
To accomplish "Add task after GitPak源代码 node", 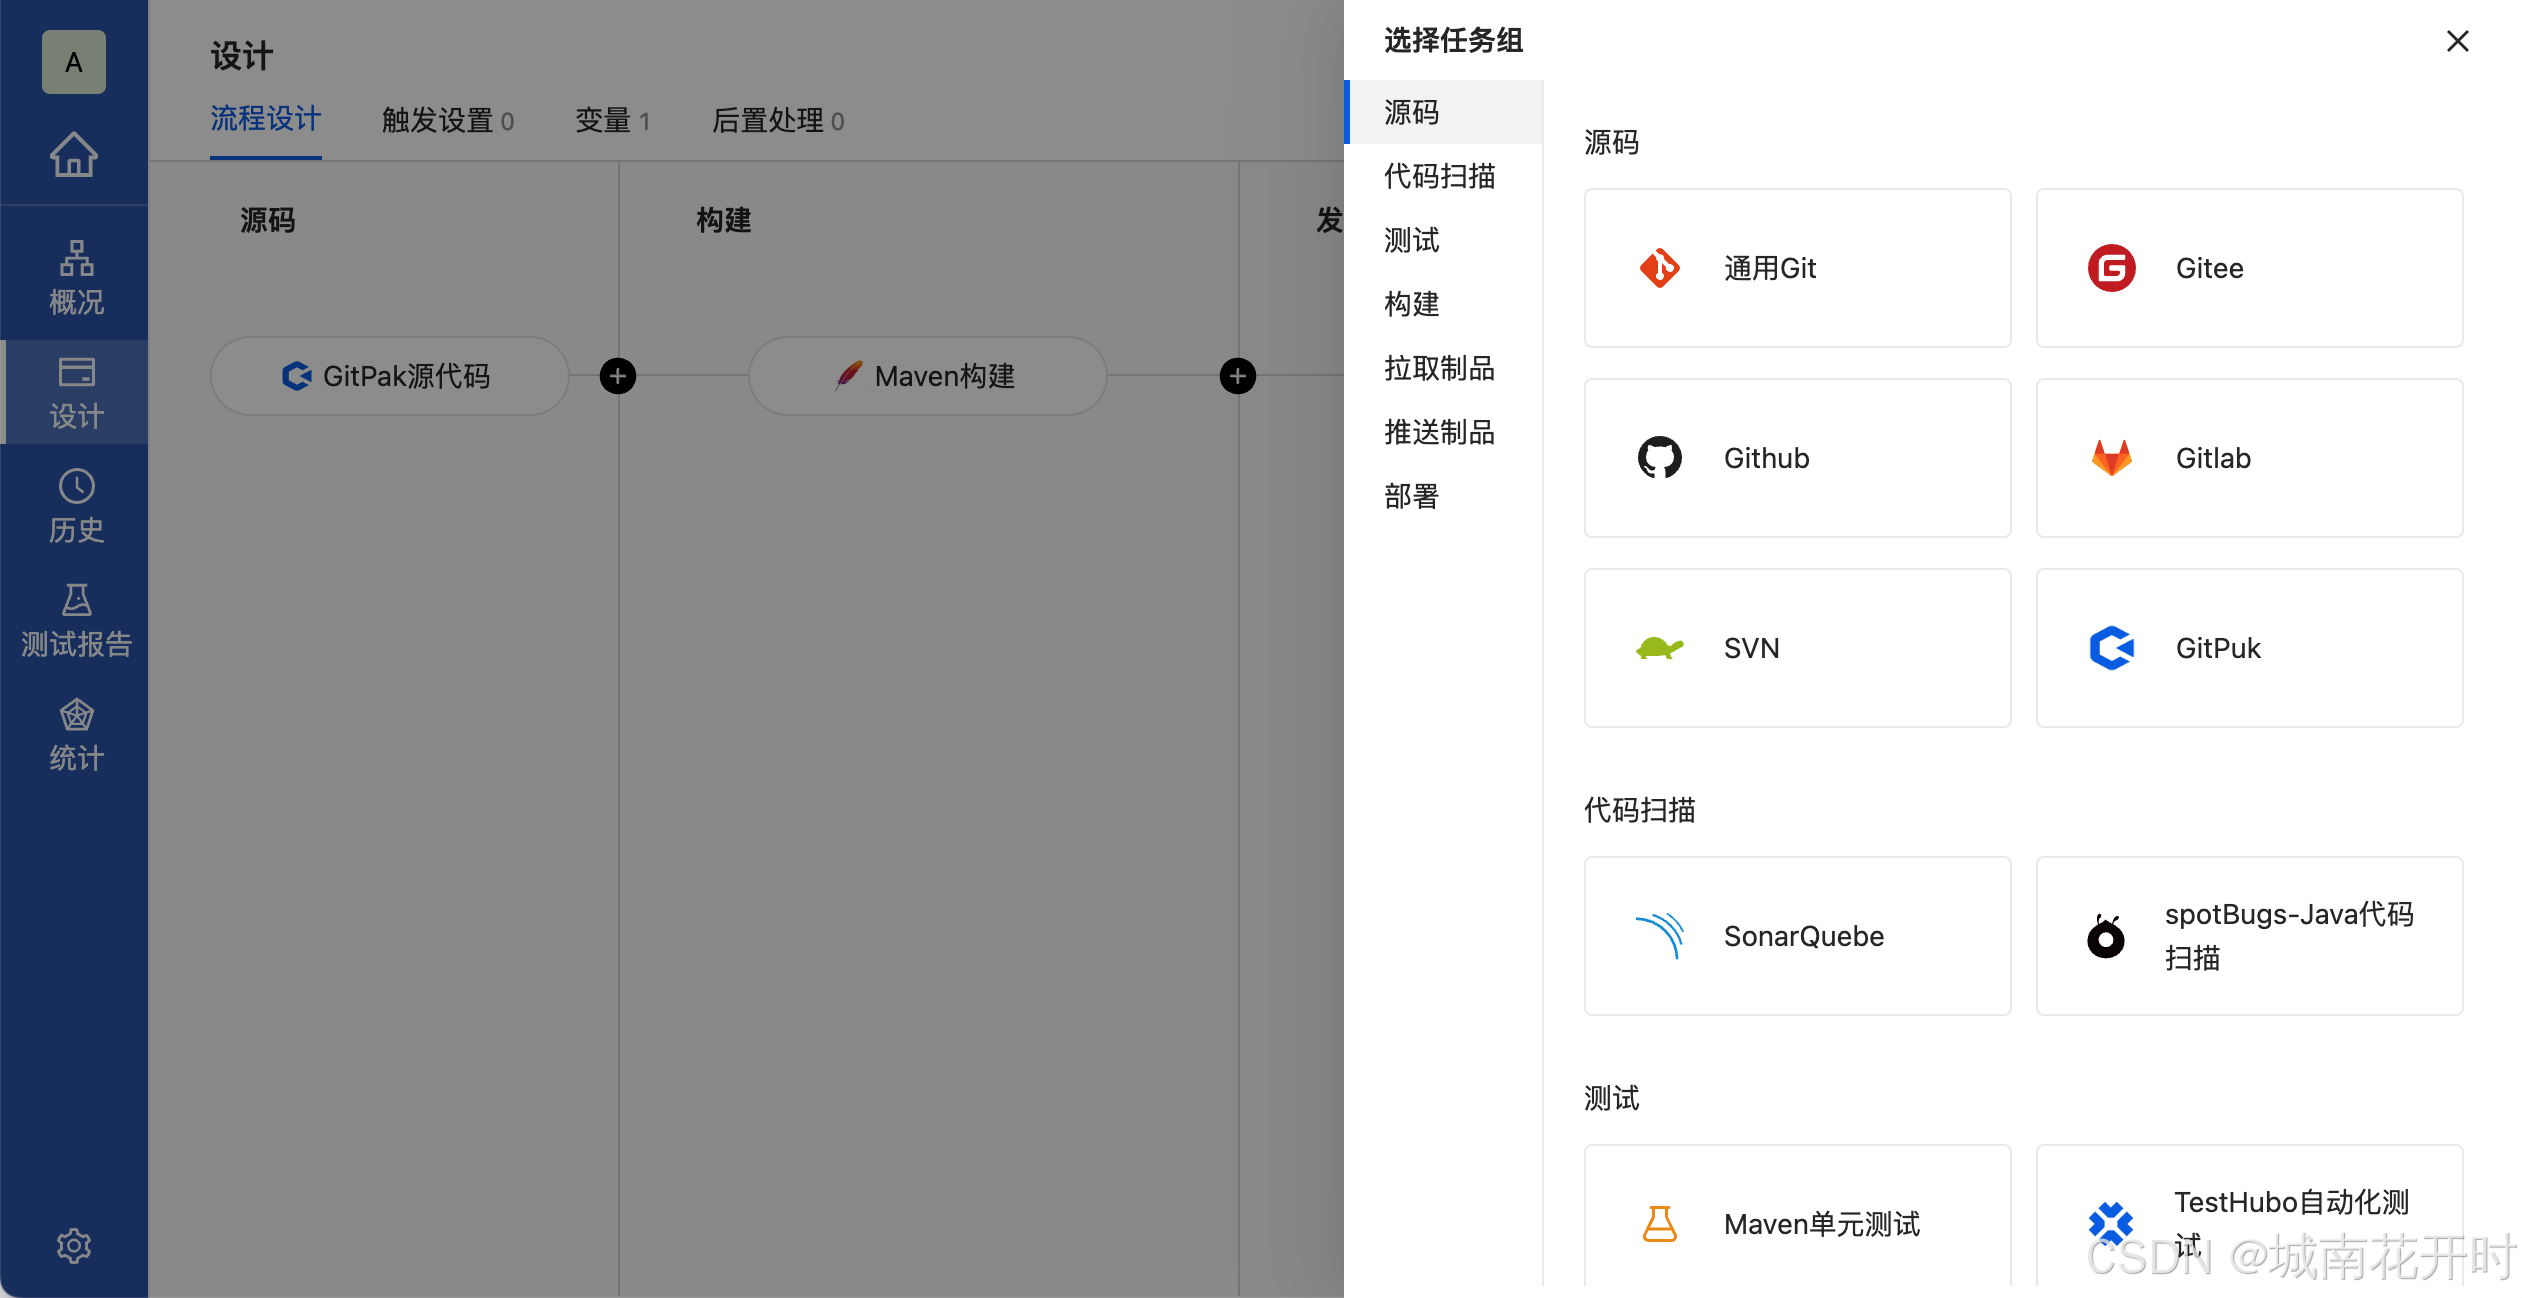I will [x=618, y=376].
